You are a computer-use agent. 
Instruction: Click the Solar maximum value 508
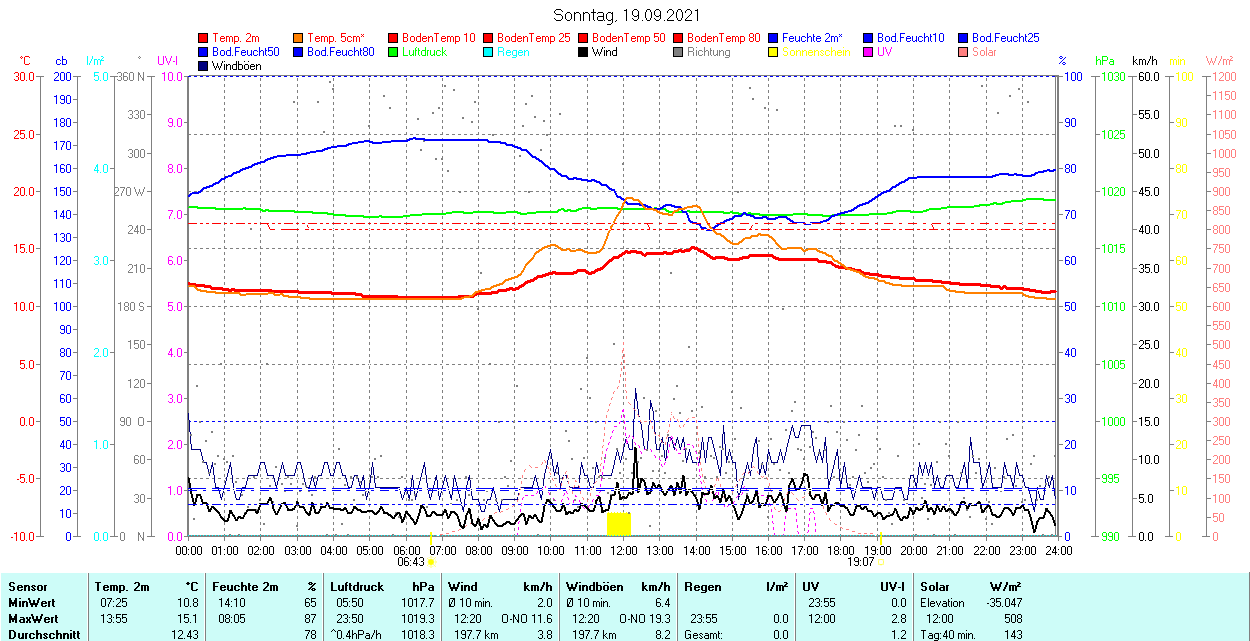coord(1012,619)
